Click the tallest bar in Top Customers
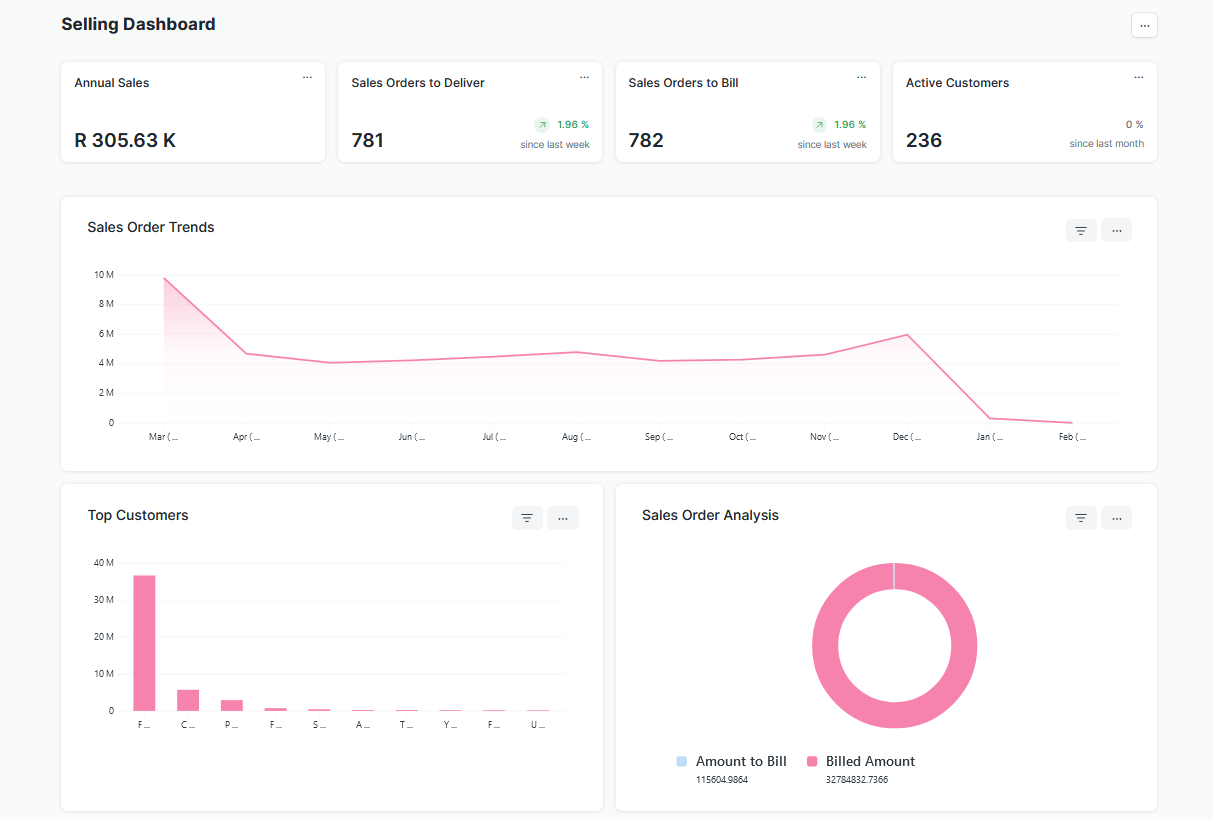 [x=144, y=642]
